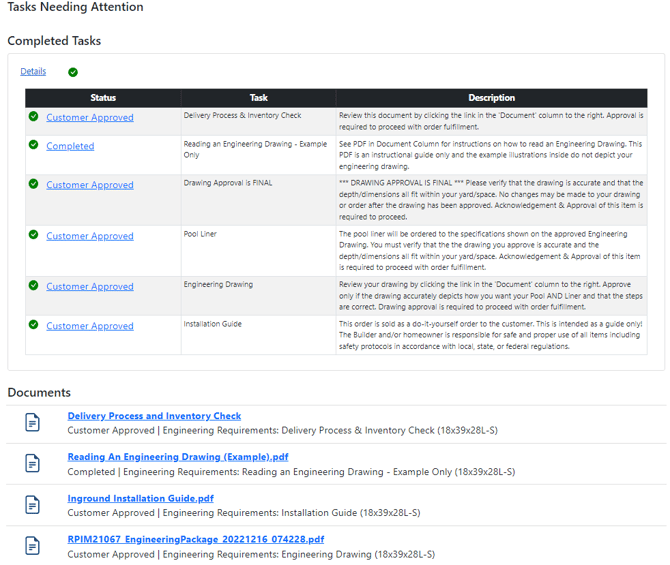670x565 pixels.
Task: Click green check icon in Pool Liner row
Action: pyautogui.click(x=34, y=235)
